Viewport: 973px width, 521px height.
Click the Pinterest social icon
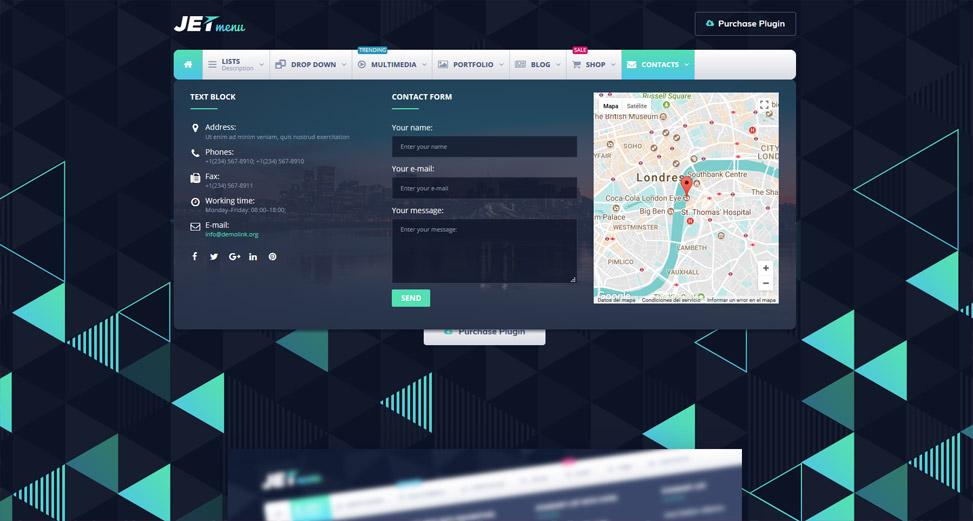[272, 257]
